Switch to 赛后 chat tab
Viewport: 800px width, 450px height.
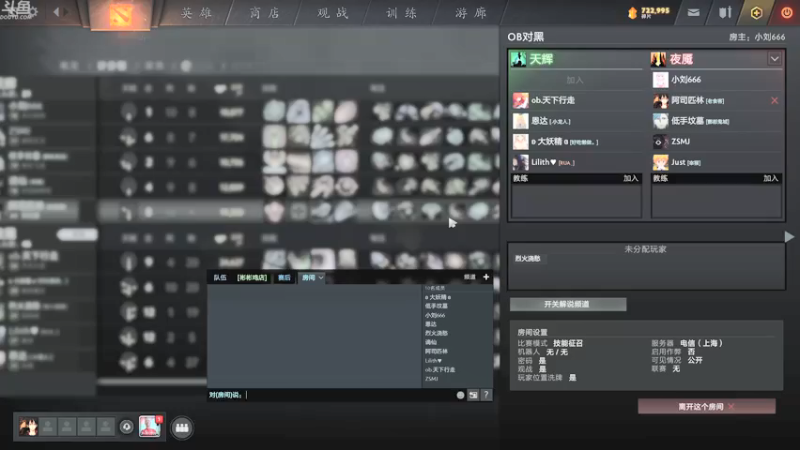click(284, 278)
